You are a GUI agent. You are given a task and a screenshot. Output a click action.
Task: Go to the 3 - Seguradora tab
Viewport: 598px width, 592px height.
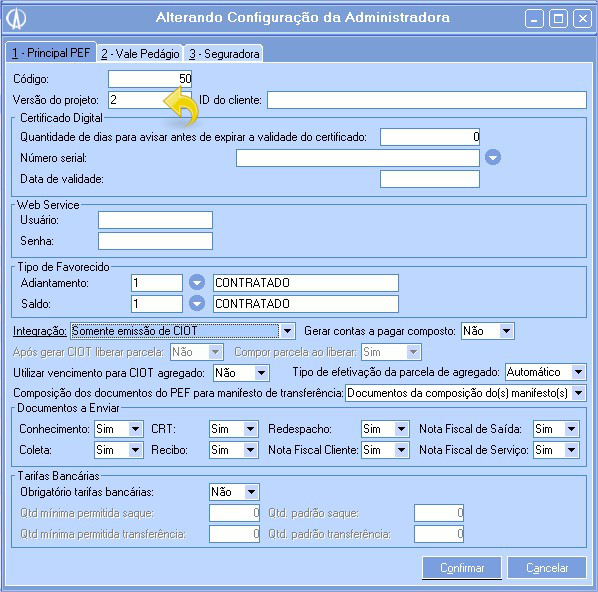[224, 54]
